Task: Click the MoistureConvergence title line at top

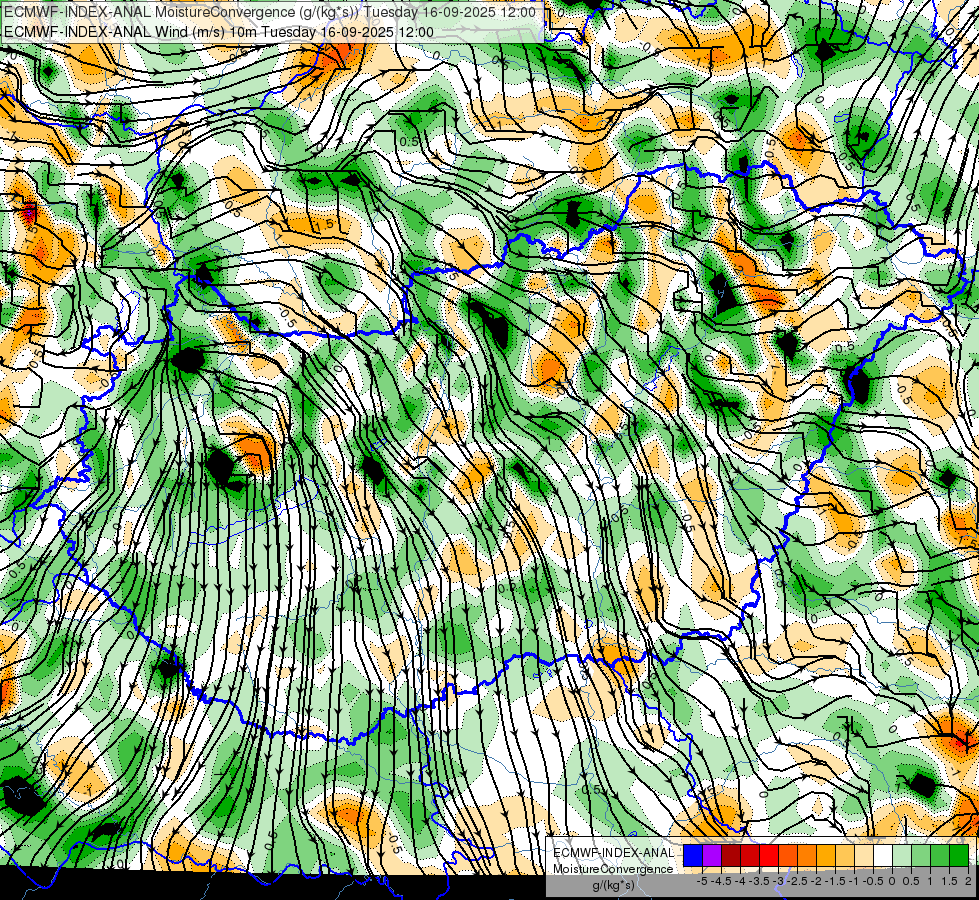Action: click(270, 12)
